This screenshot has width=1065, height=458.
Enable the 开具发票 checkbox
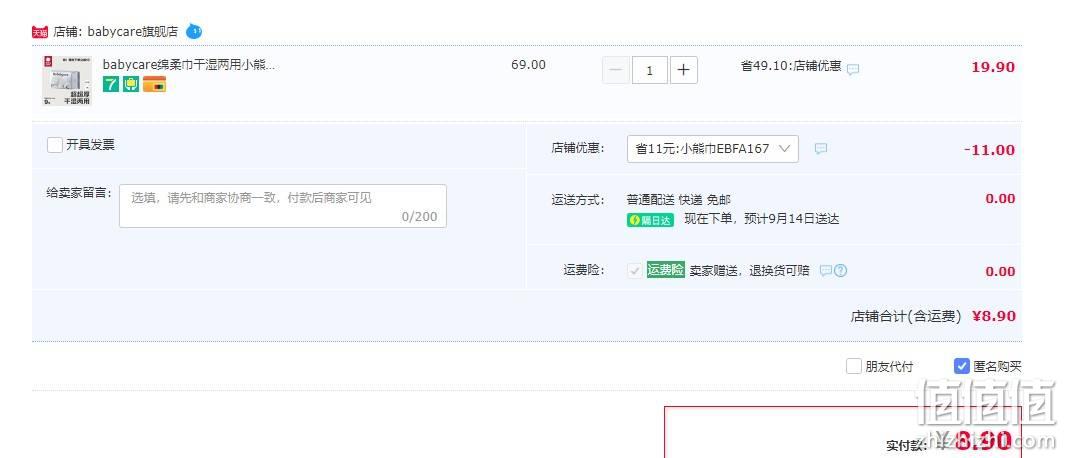(x=55, y=145)
